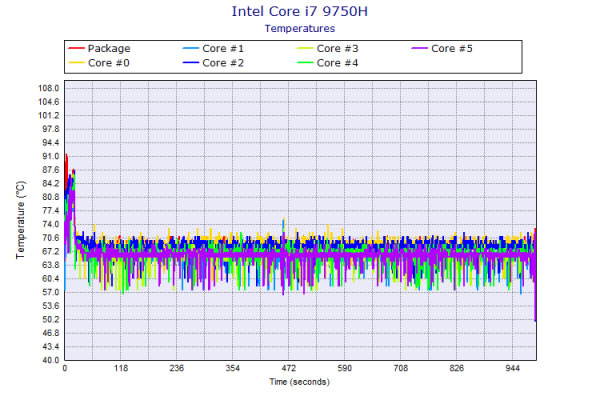The image size is (600, 400).
Task: Click the purple Core #5 line swatch
Action: point(419,48)
